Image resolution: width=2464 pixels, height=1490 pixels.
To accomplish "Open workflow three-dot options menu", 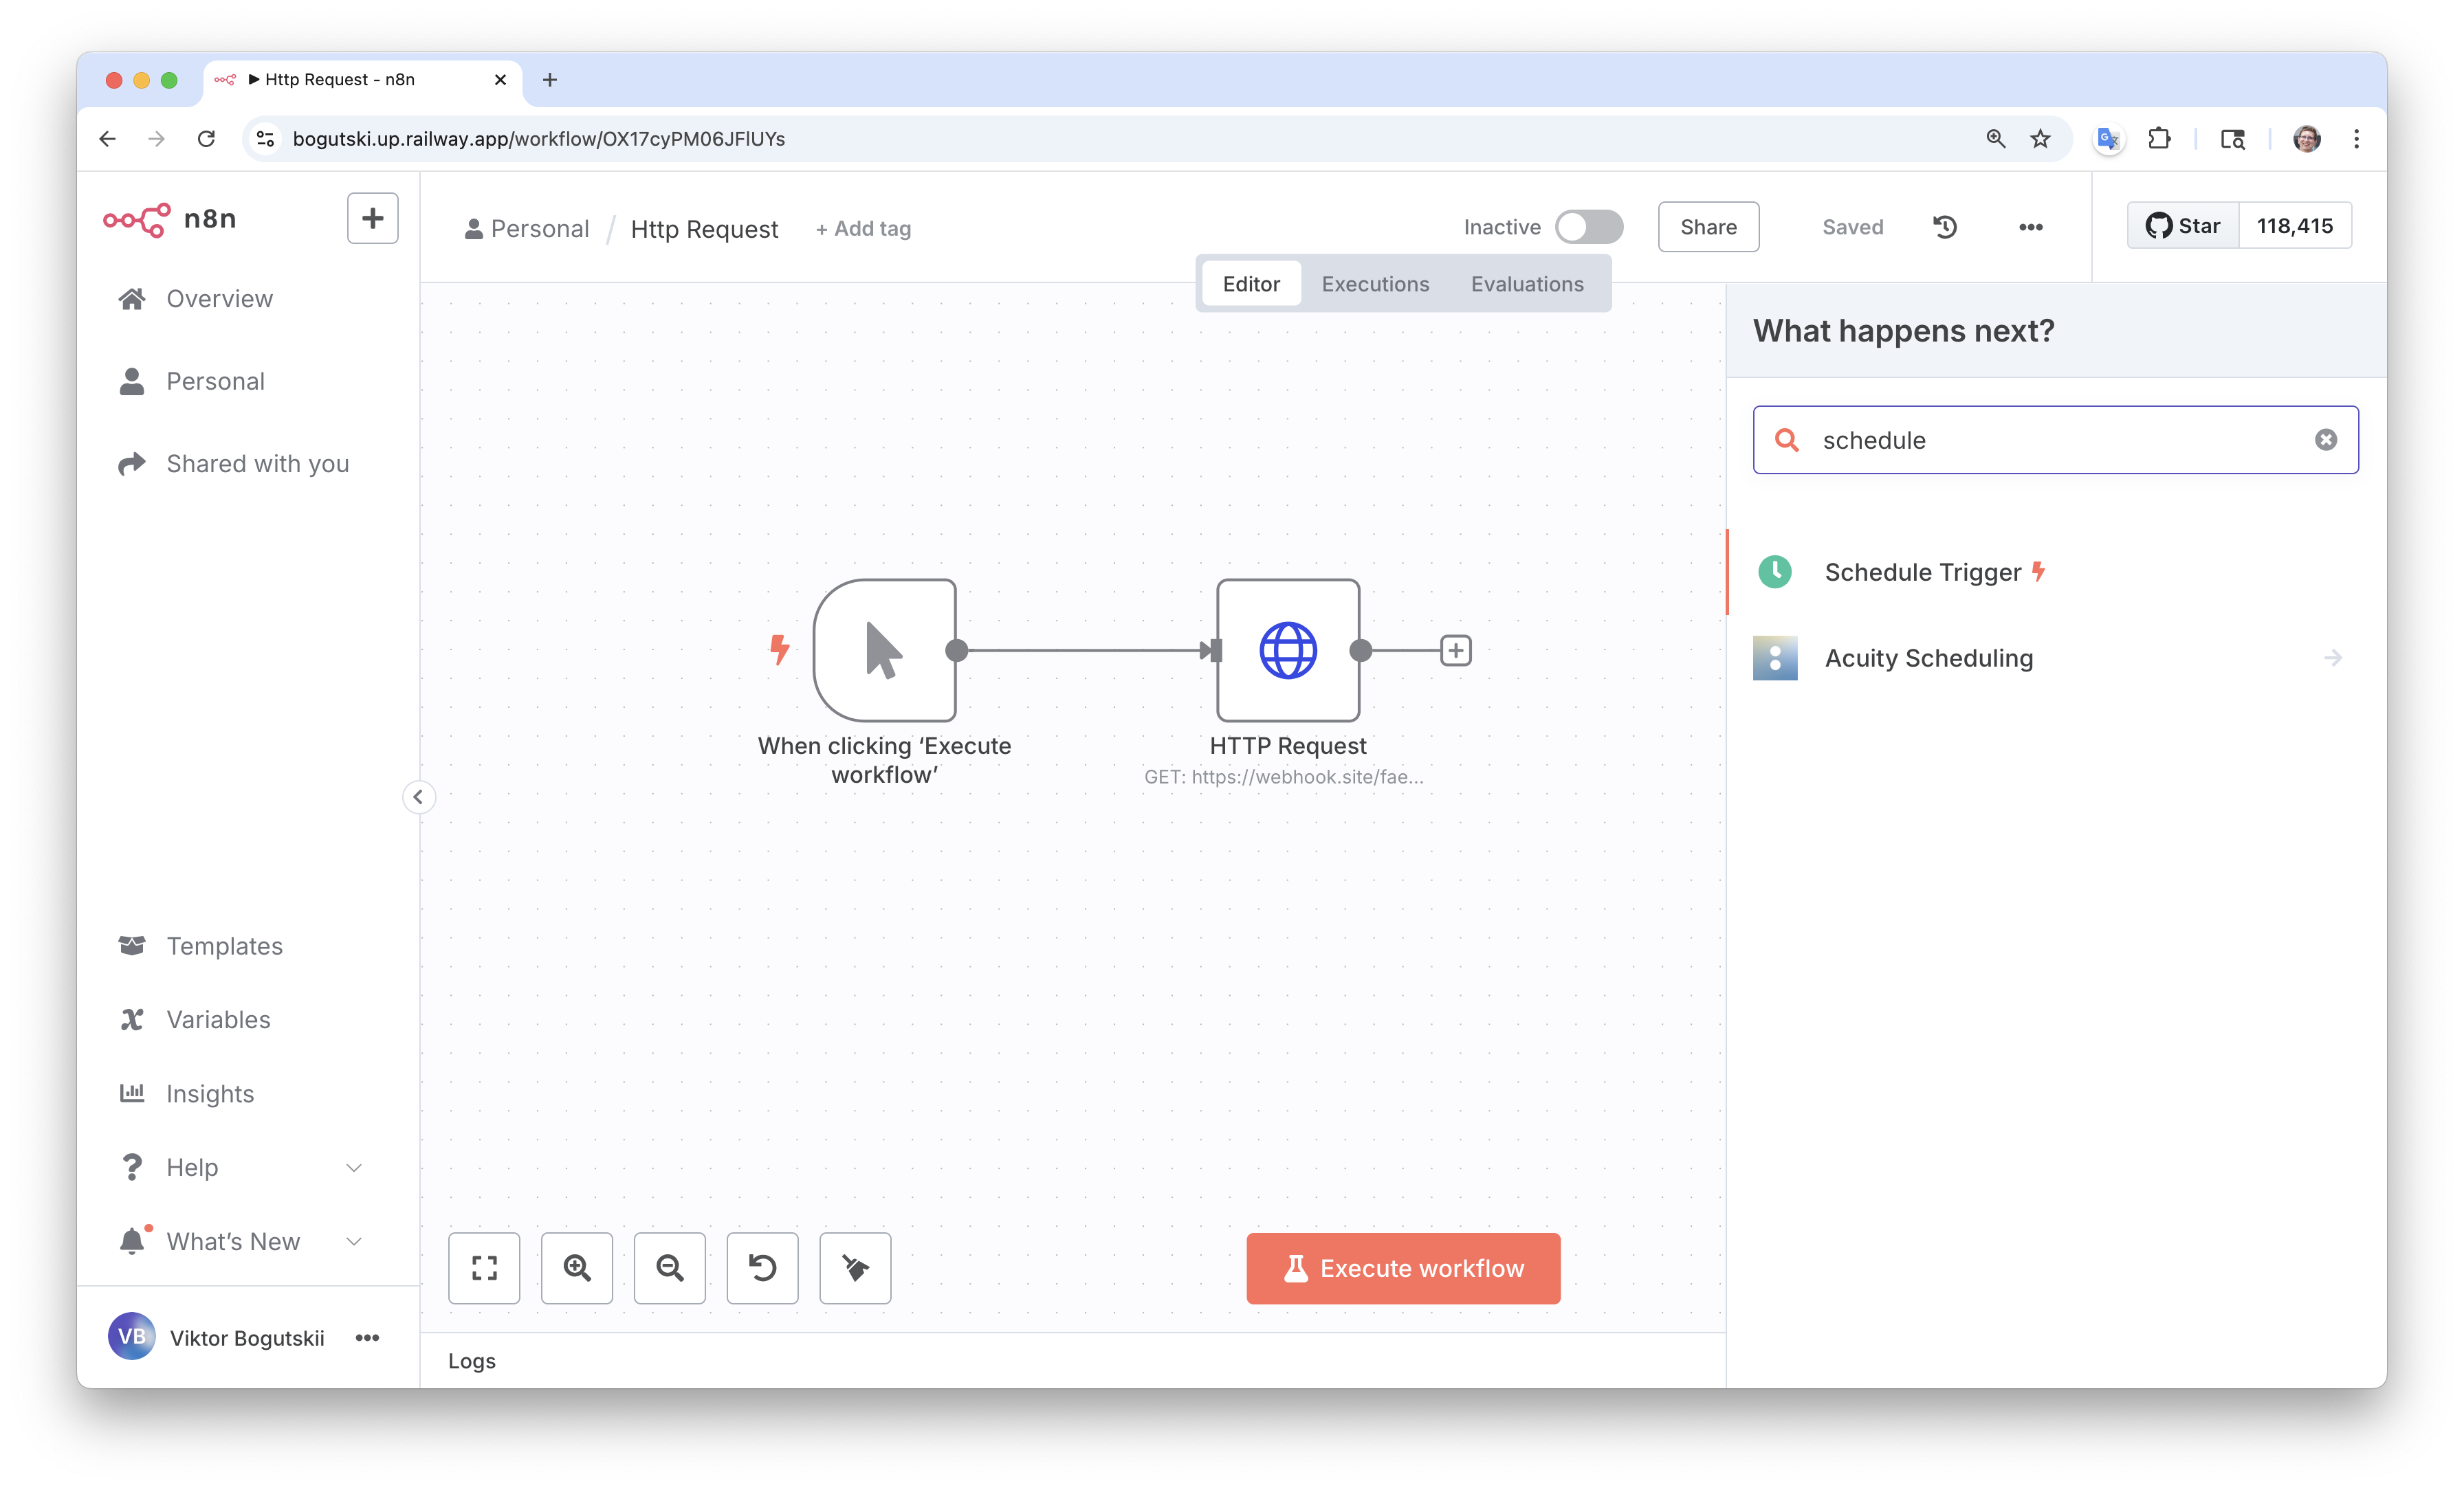I will pos(2030,227).
